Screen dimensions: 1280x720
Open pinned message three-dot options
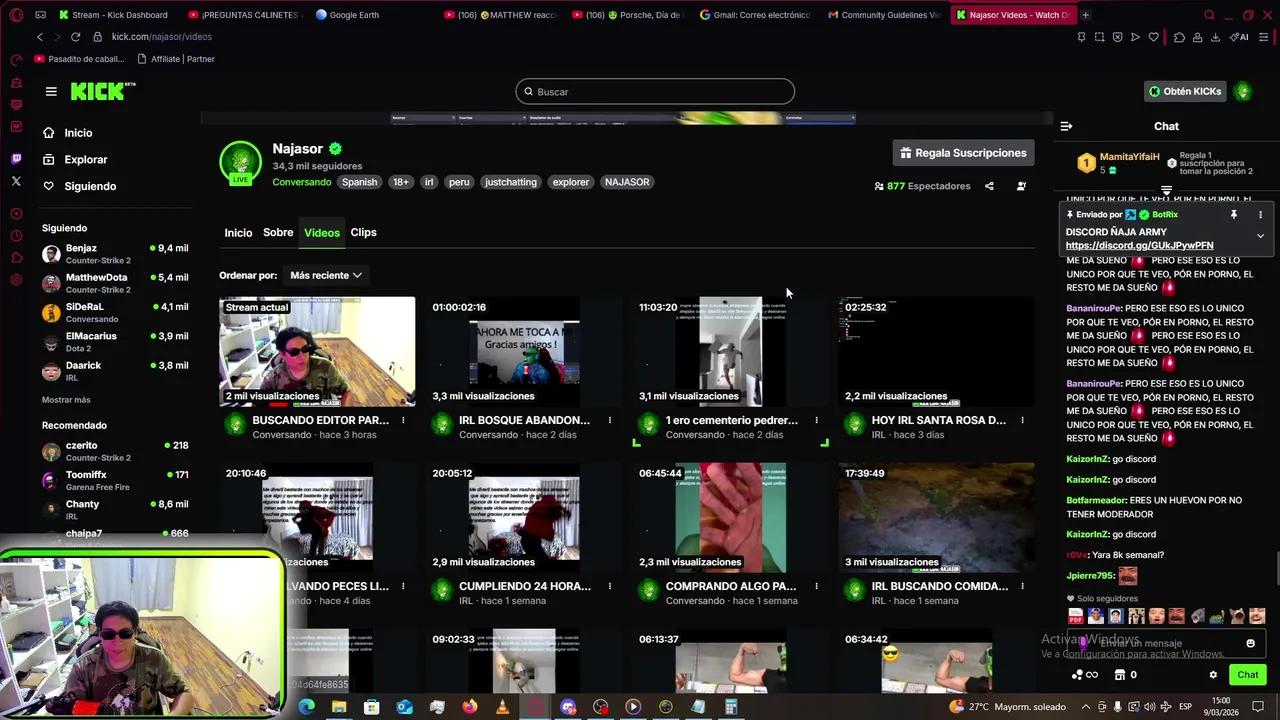(1260, 215)
